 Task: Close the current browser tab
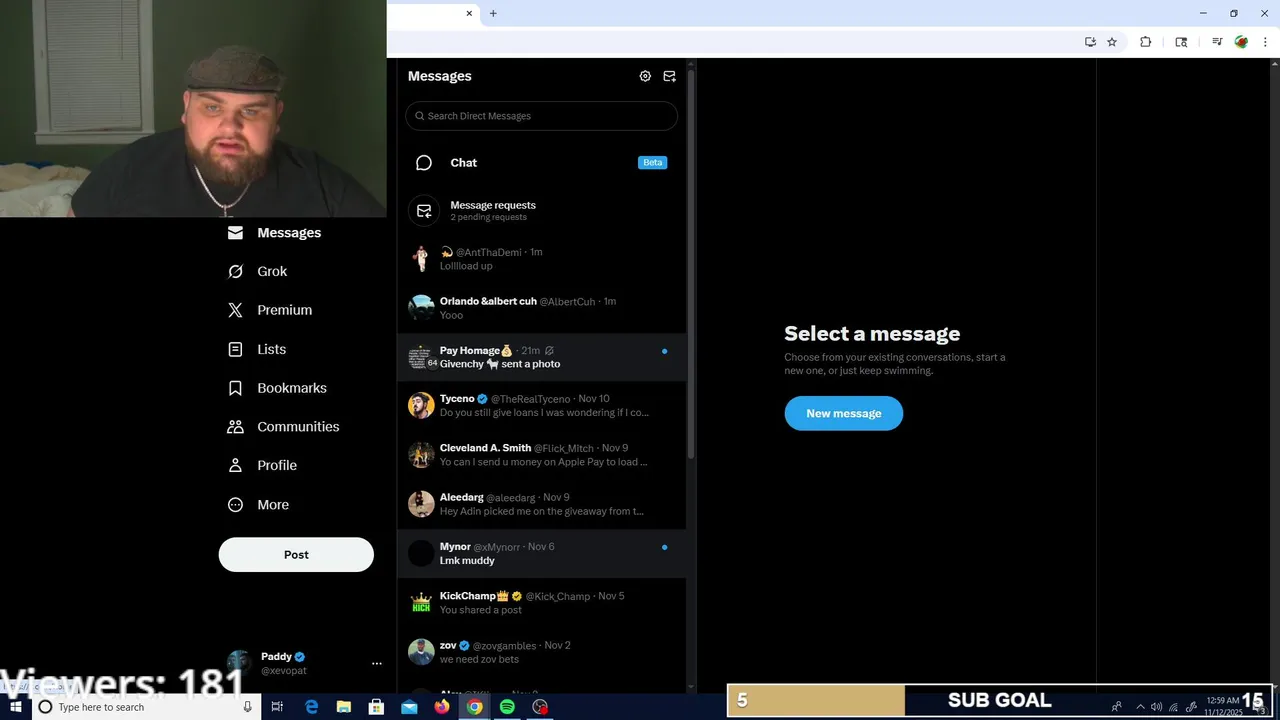(x=470, y=13)
